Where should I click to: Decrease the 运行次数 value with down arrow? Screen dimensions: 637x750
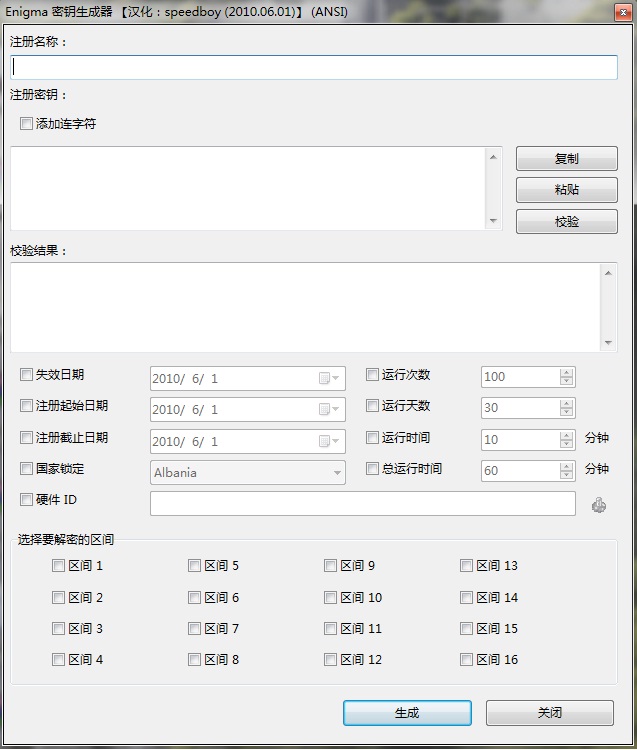coord(566,381)
